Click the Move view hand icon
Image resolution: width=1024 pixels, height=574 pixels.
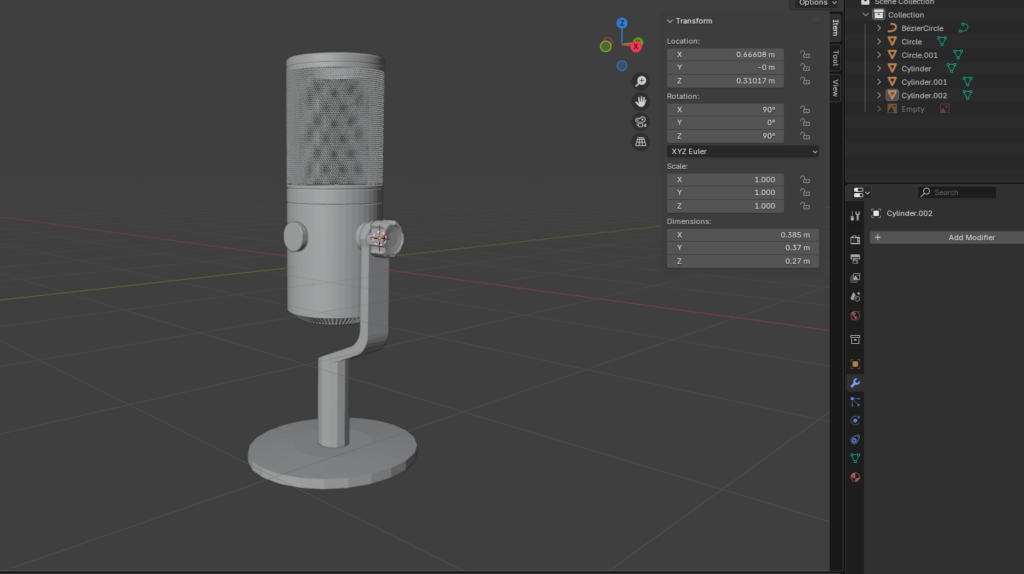(x=641, y=101)
